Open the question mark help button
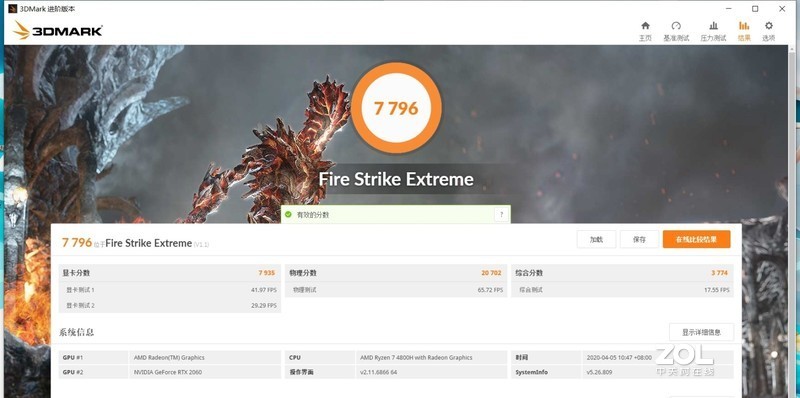The image size is (800, 398). (502, 215)
